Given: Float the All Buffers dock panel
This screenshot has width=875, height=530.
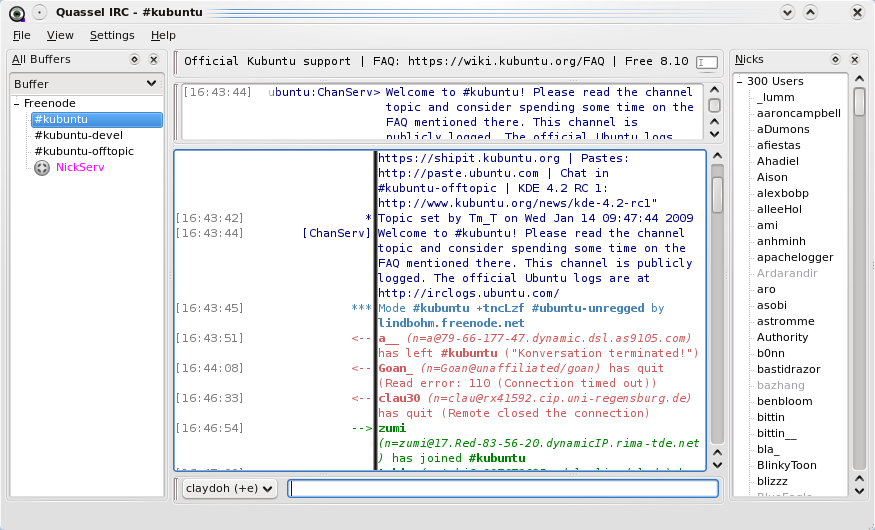Looking at the screenshot, I should (134, 59).
